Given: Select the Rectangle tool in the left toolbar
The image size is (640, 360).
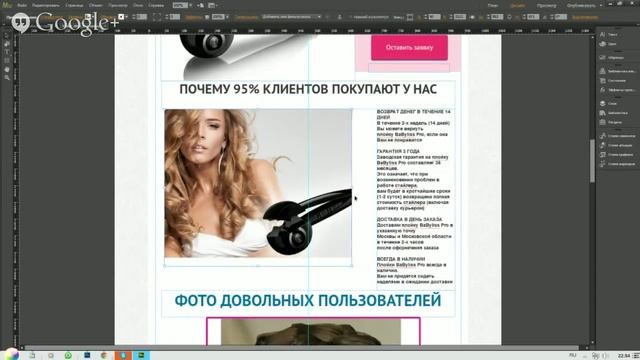Looking at the screenshot, I should [7, 60].
